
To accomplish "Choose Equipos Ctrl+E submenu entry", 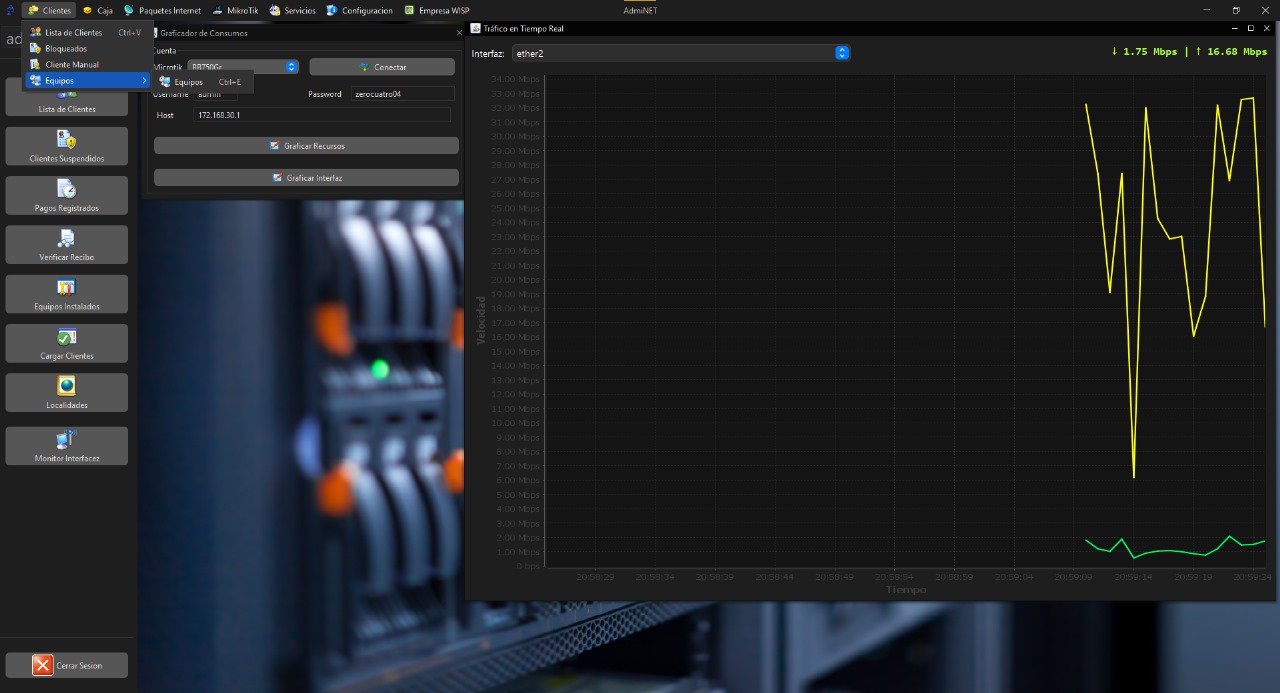I will [x=202, y=82].
